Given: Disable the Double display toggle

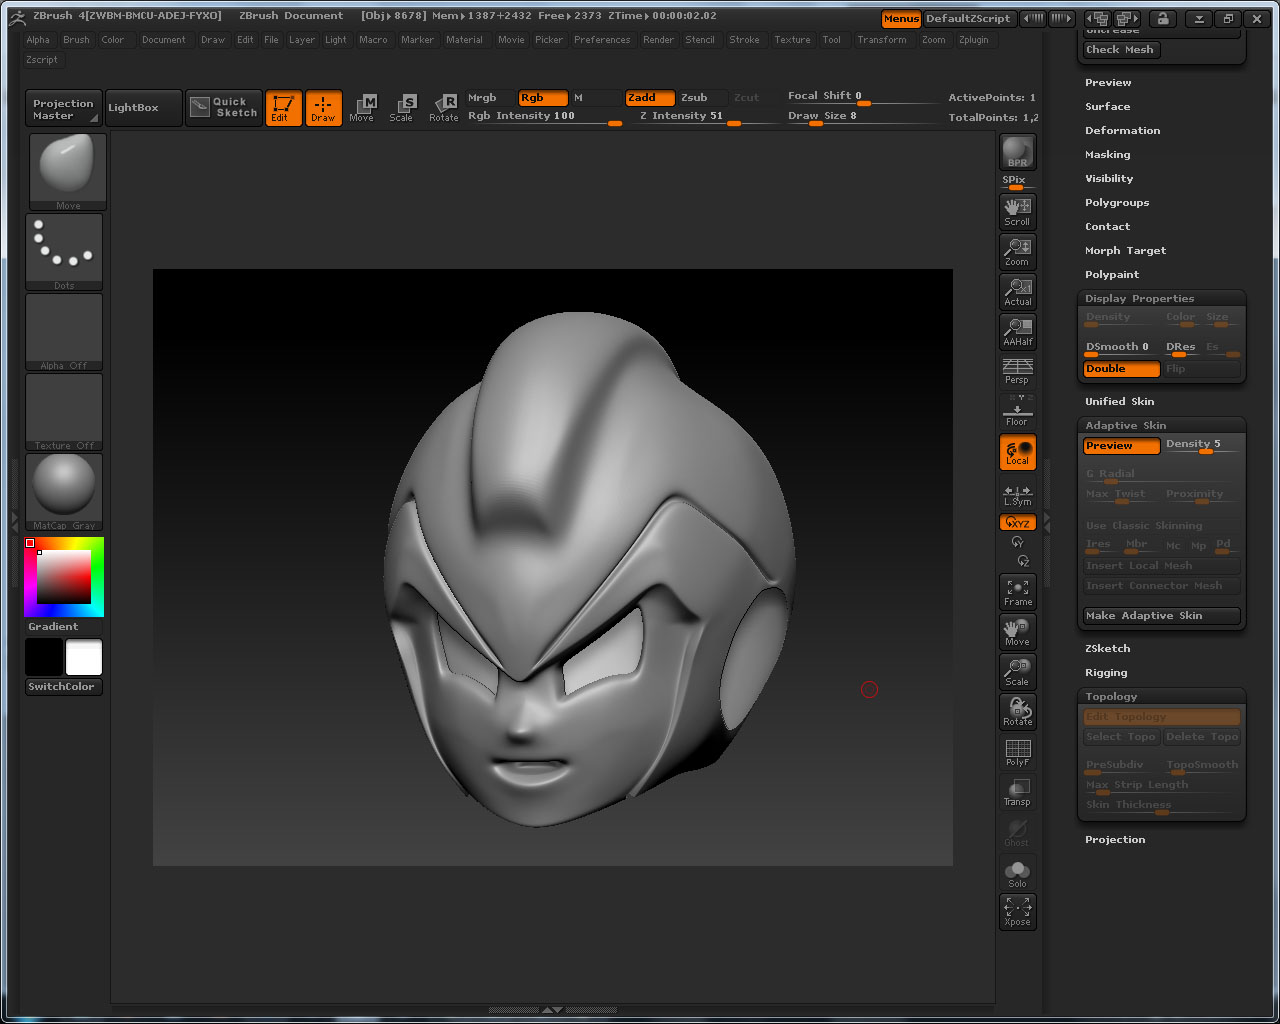Looking at the screenshot, I should point(1121,369).
